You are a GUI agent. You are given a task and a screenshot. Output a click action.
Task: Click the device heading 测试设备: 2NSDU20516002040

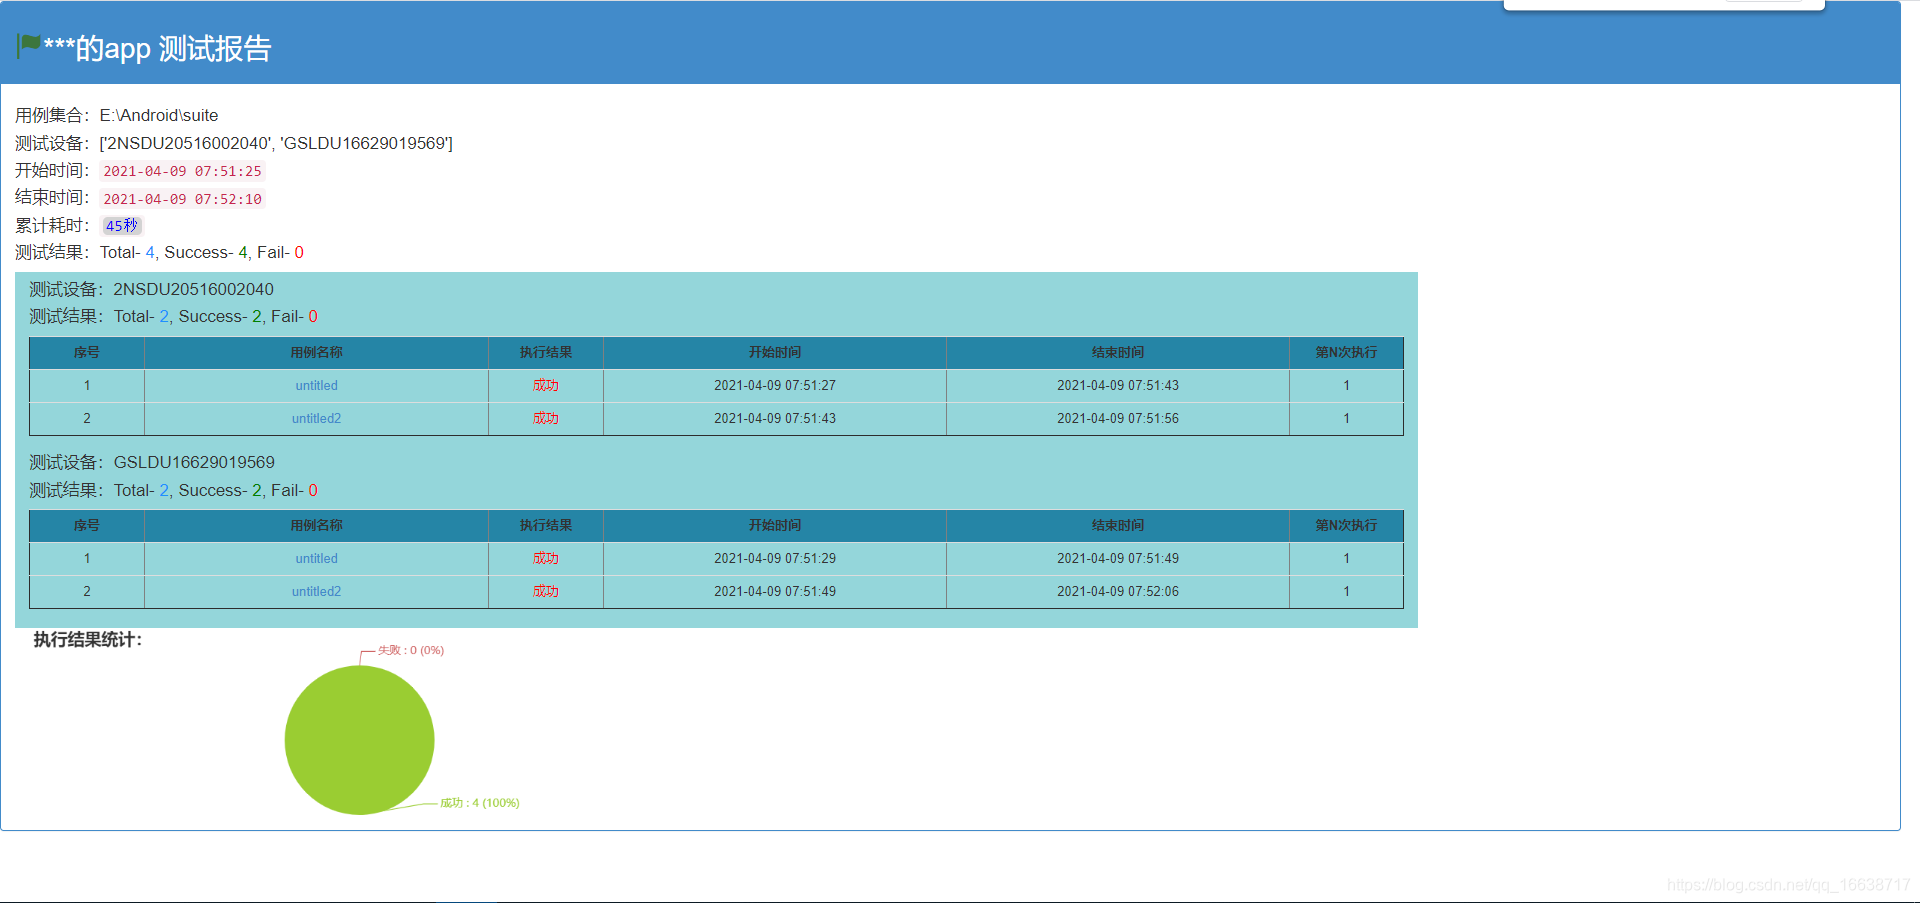point(151,290)
